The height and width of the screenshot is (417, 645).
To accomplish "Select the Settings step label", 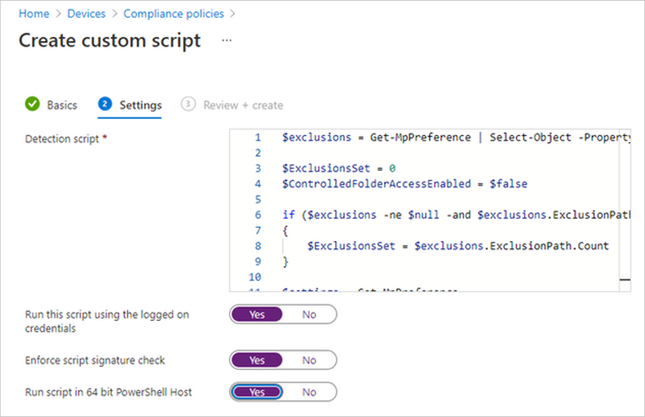I will click(140, 105).
